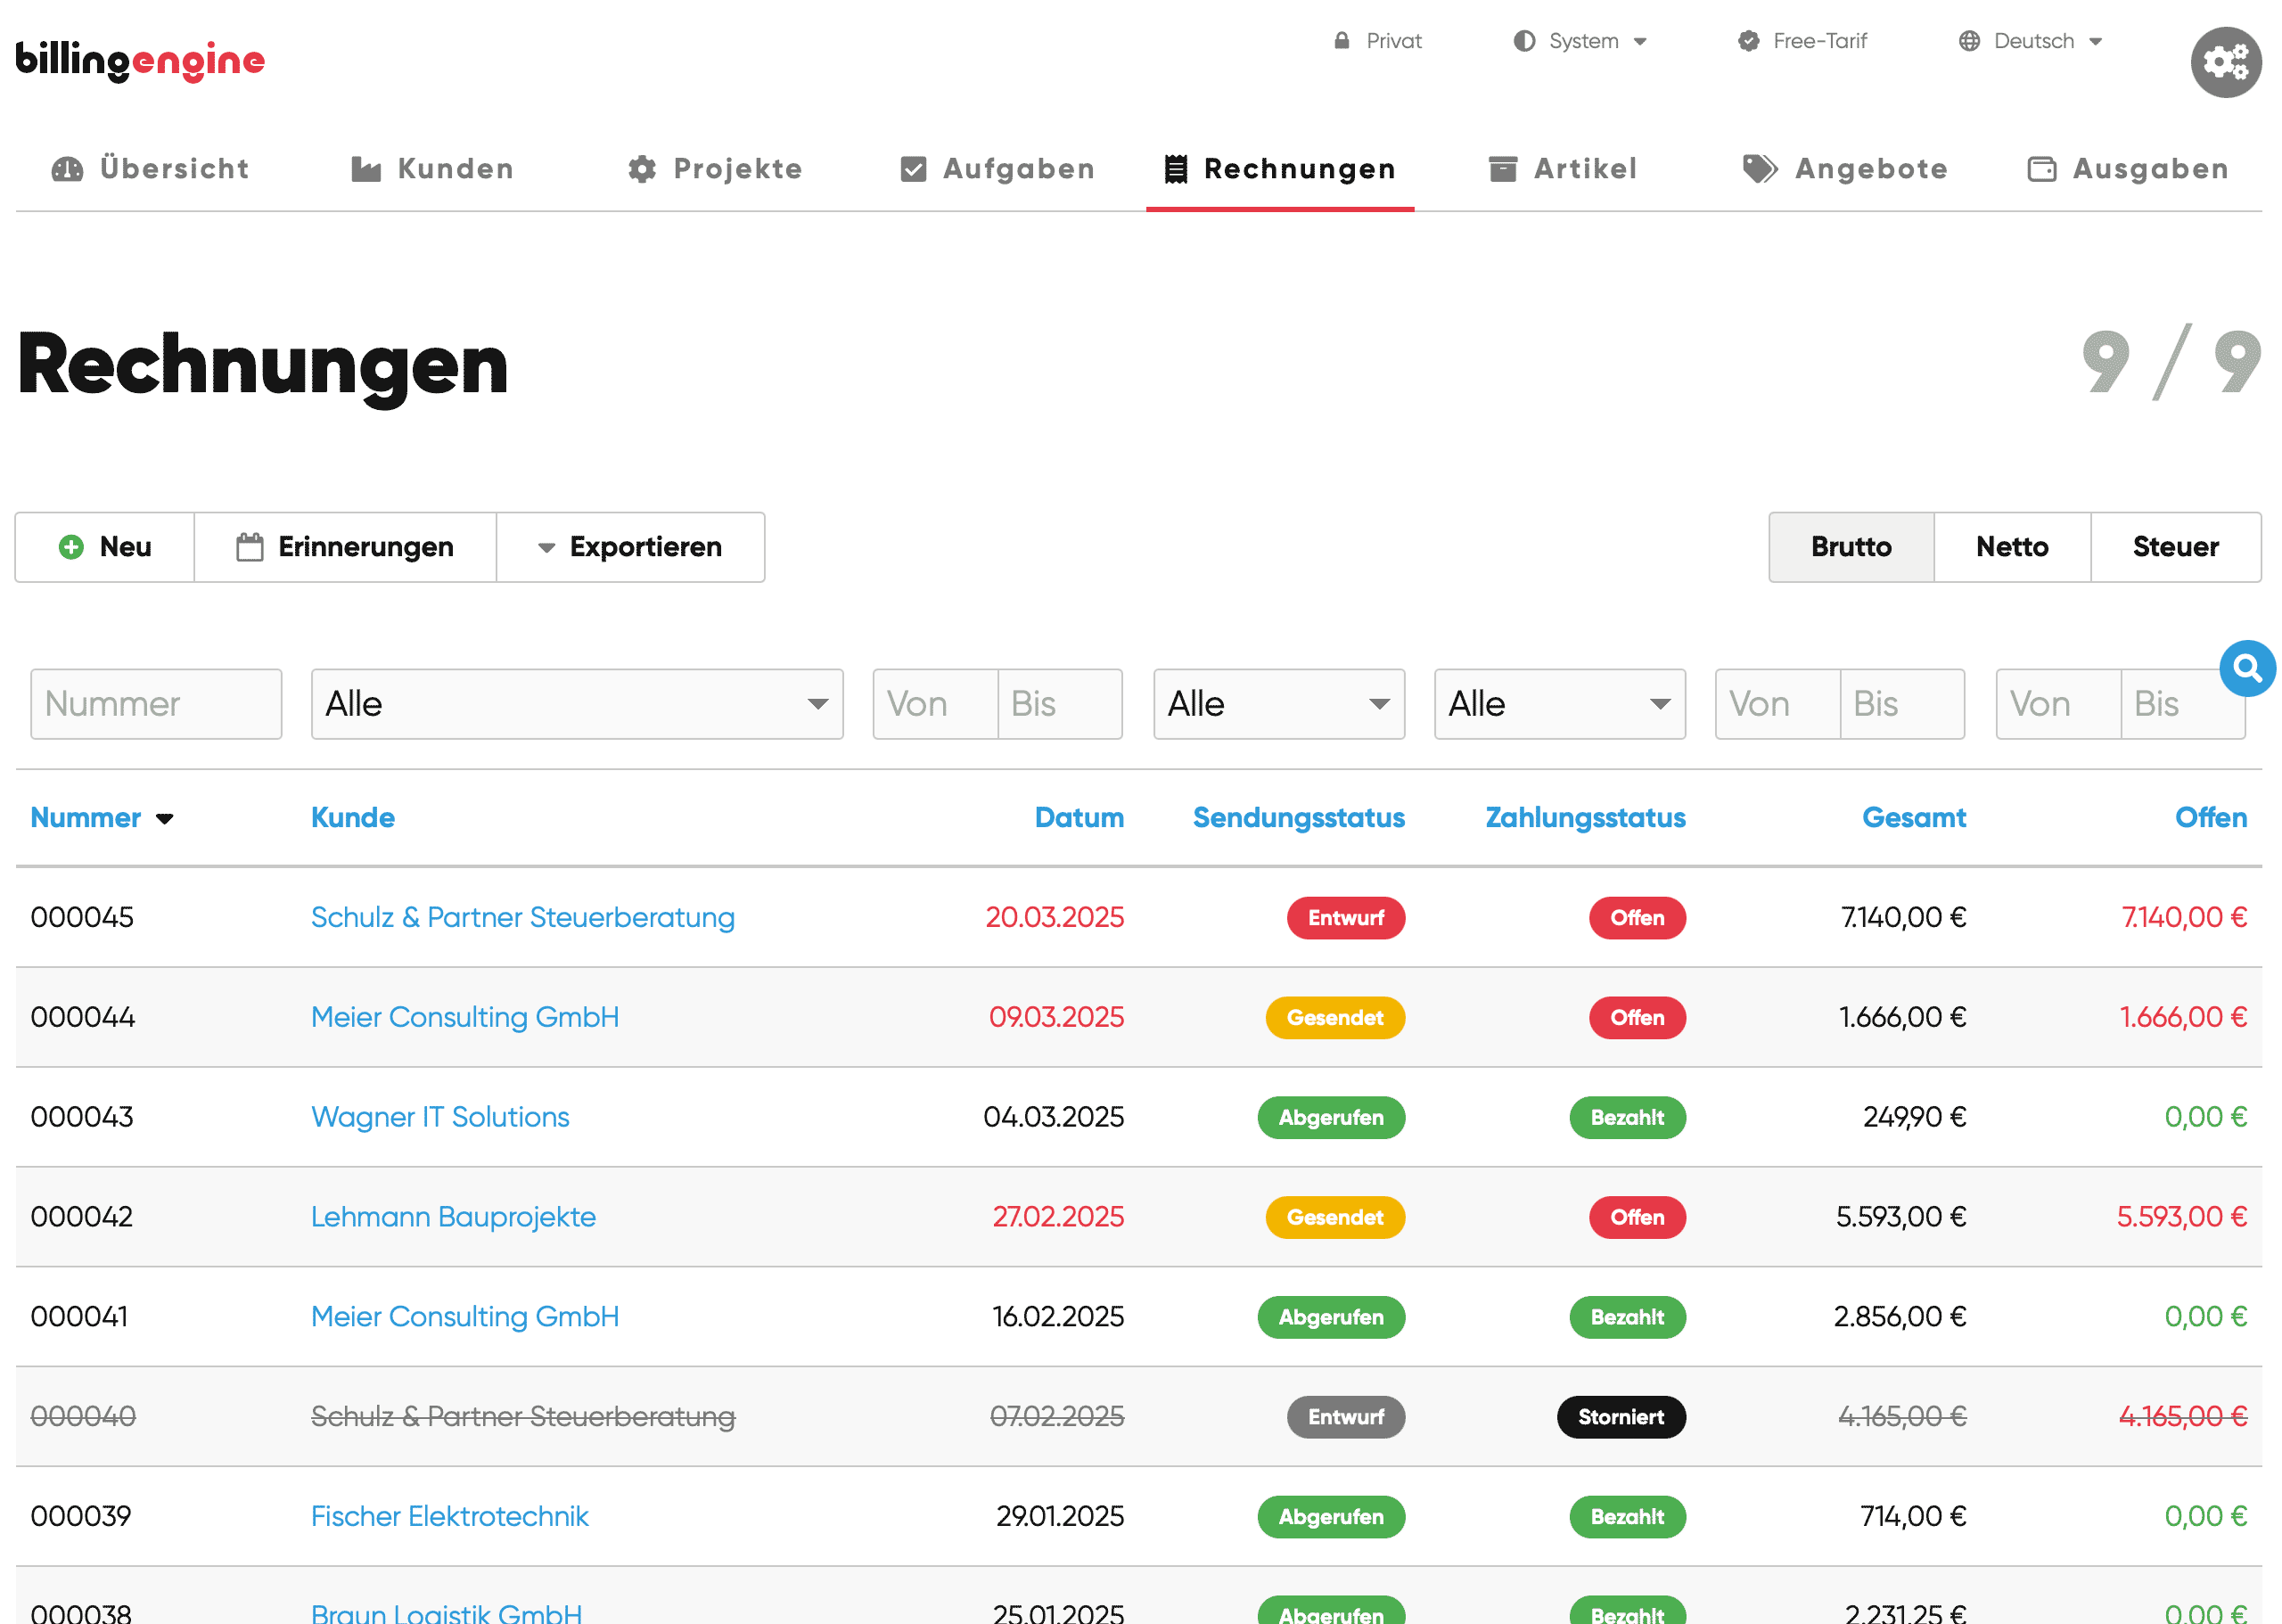The image size is (2282, 1624).
Task: Click the Übersicht dashboard icon
Action: (67, 169)
